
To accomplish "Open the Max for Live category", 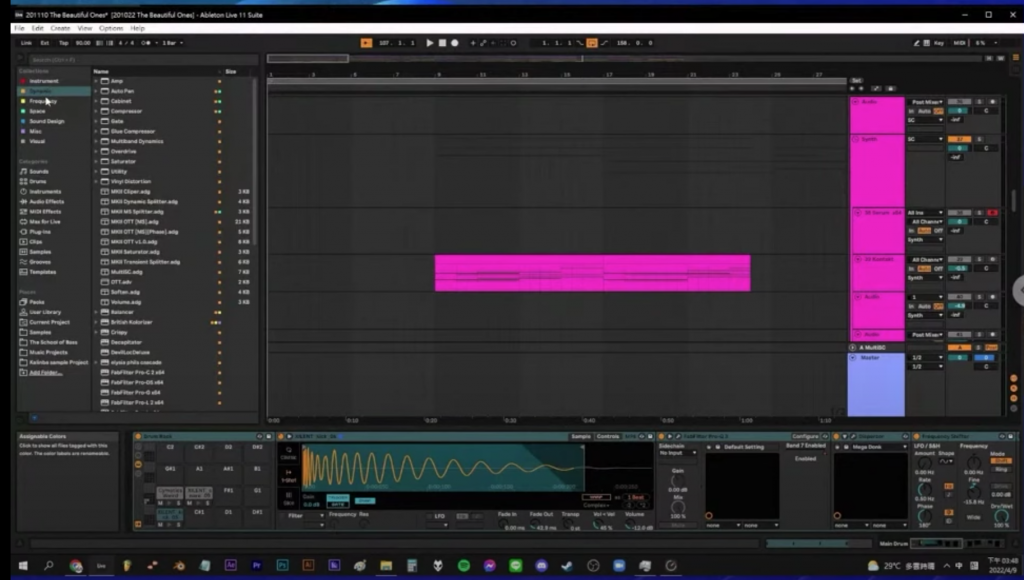I will 44,221.
